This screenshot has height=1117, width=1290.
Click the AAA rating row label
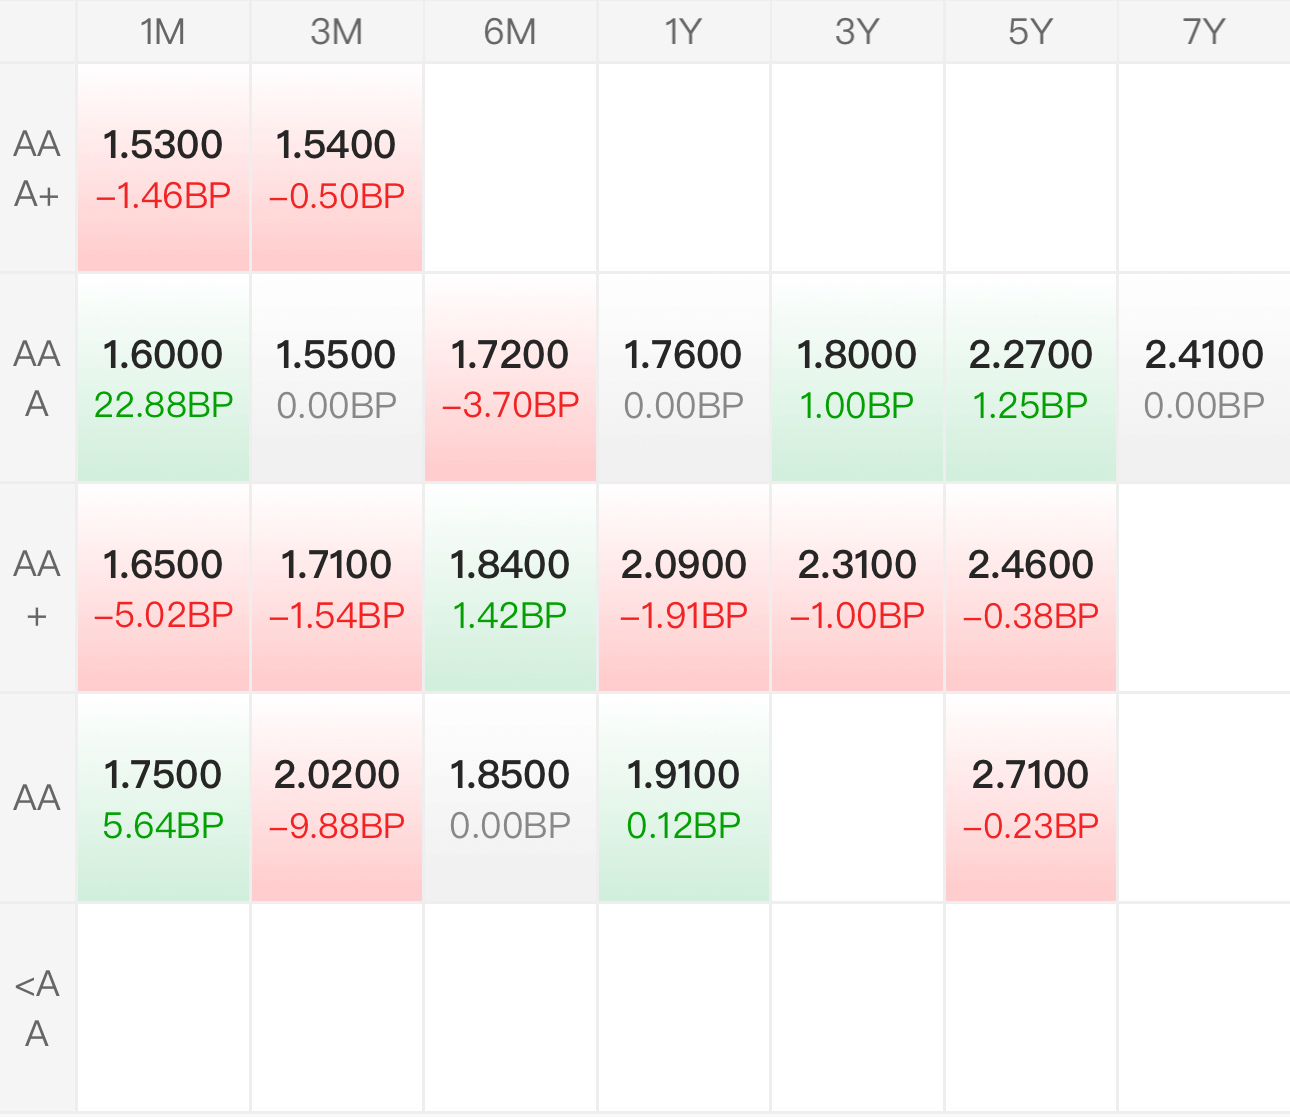(x=37, y=378)
